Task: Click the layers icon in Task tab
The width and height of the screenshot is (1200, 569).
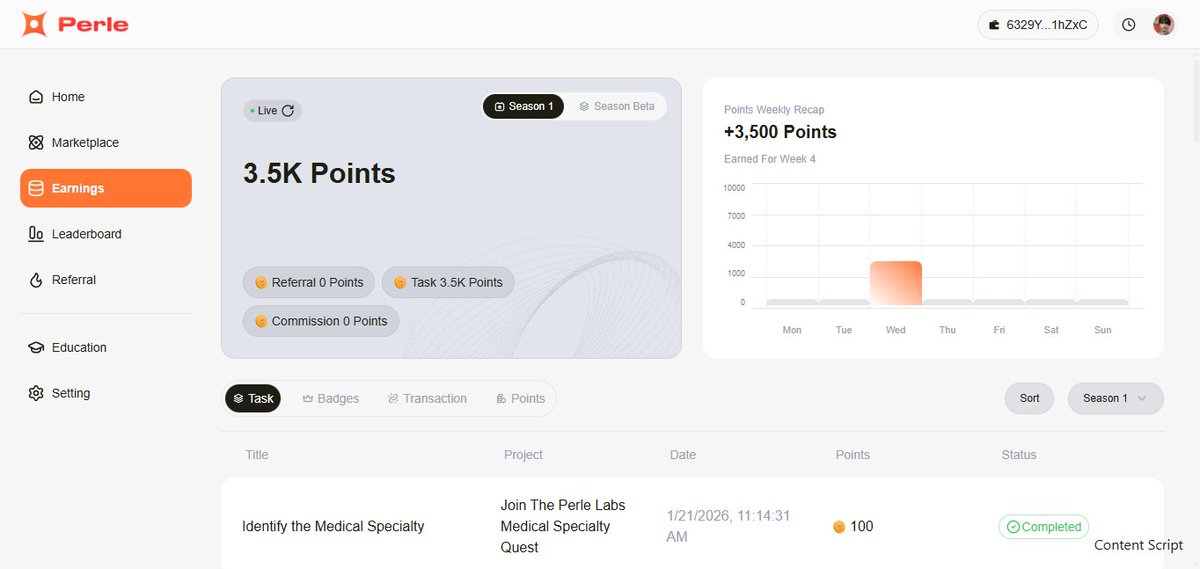Action: 238,398
